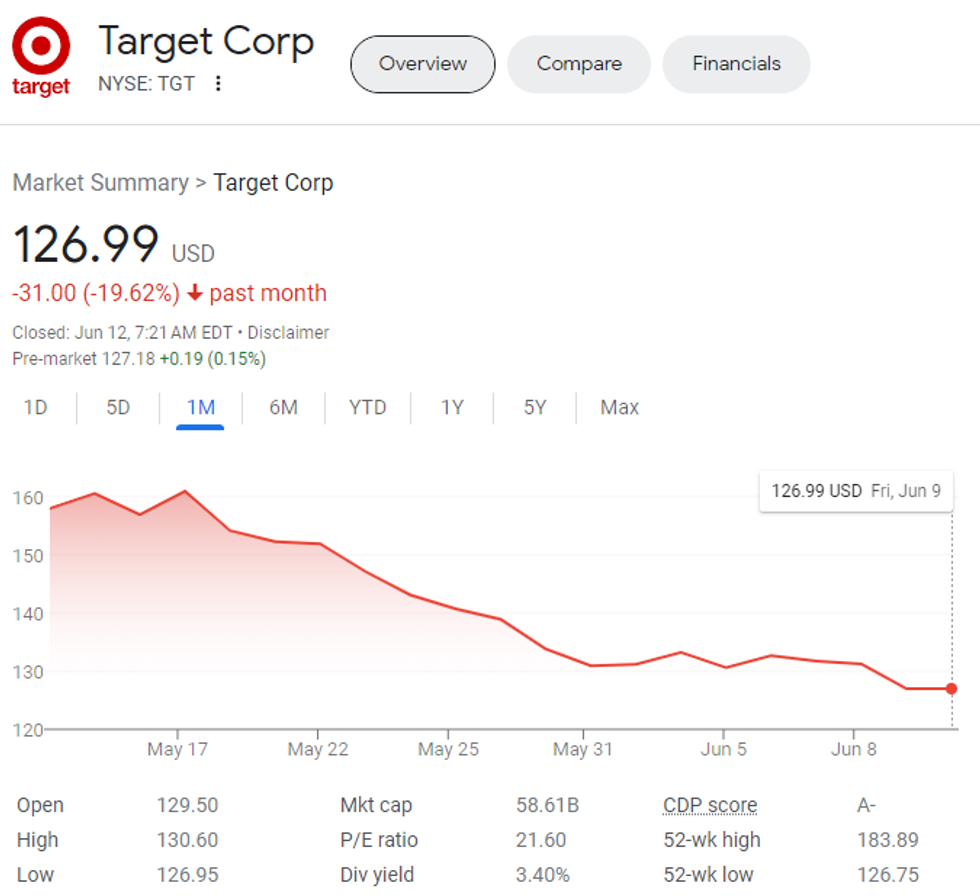Show the 1Y chart range

[452, 408]
